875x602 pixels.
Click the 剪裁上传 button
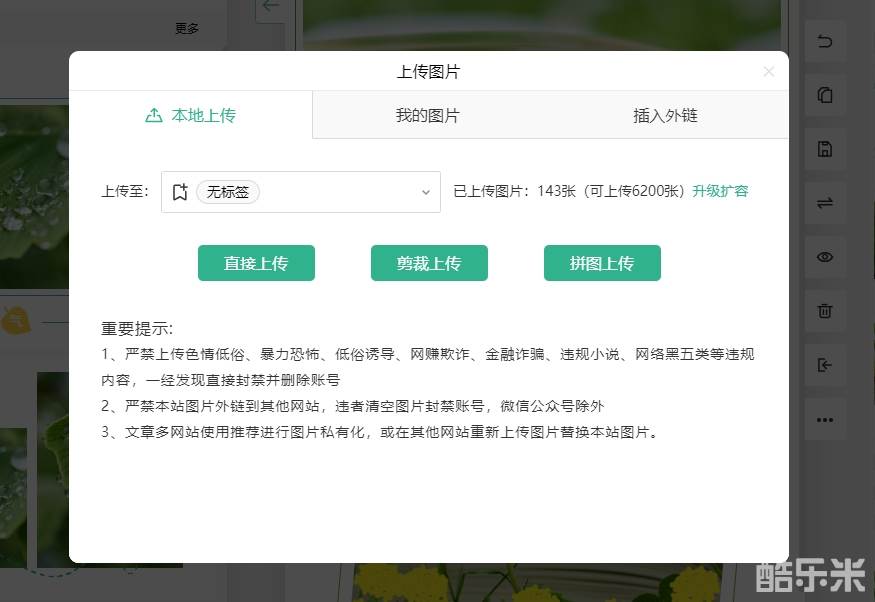pyautogui.click(x=429, y=263)
